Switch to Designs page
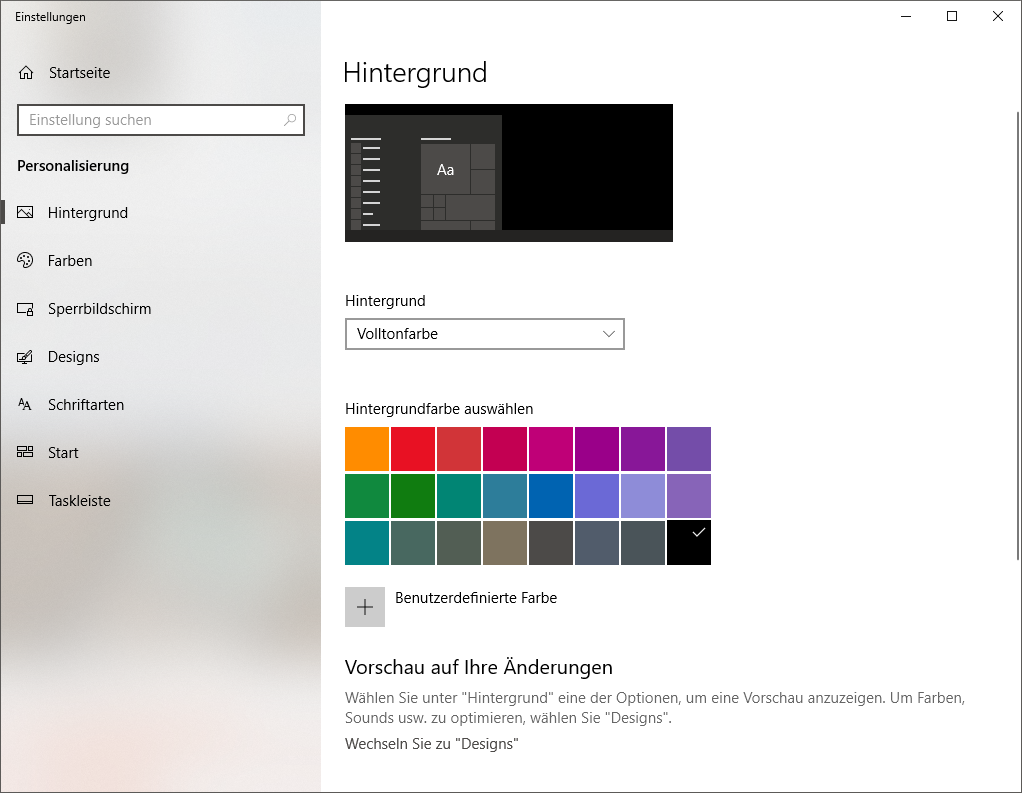The width and height of the screenshot is (1022, 793). [x=160, y=356]
